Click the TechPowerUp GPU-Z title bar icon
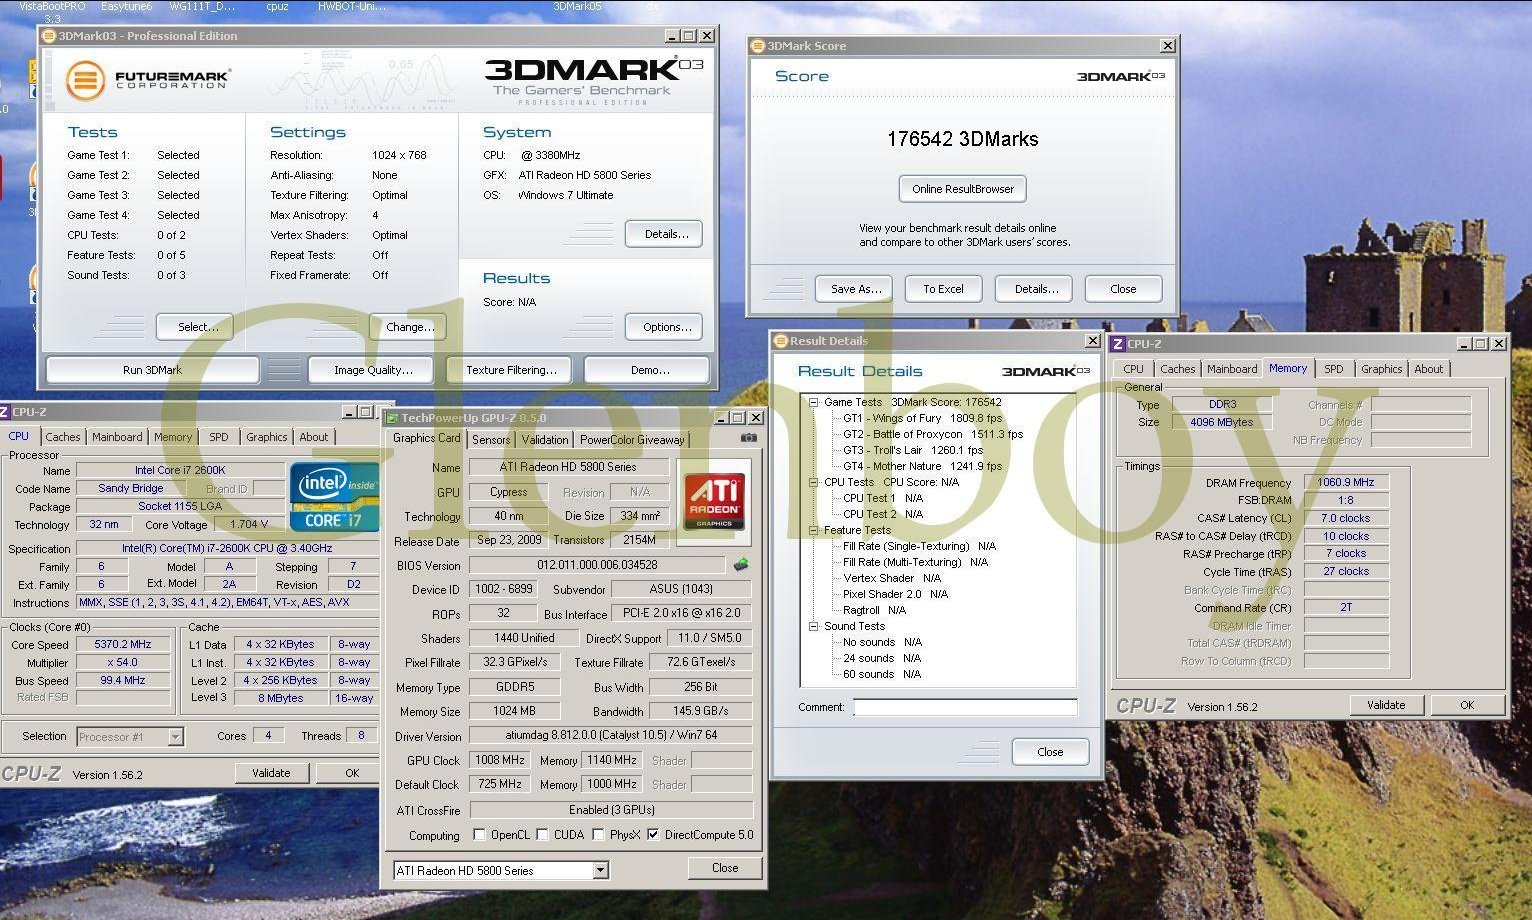This screenshot has height=920, width=1532. (393, 418)
